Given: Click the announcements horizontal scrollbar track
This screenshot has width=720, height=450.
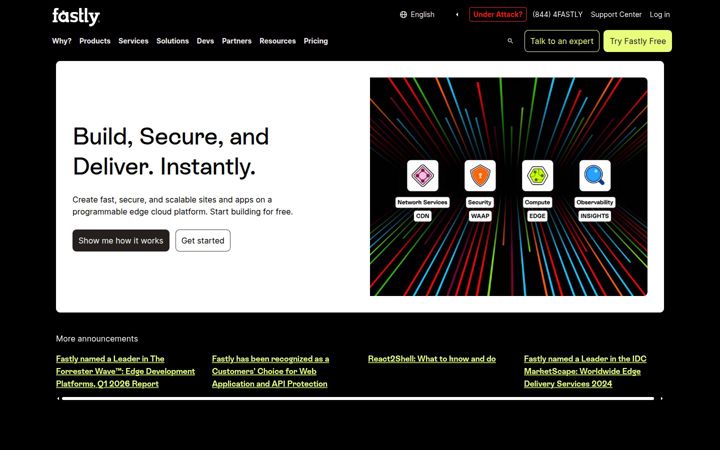Looking at the screenshot, I should [358, 399].
